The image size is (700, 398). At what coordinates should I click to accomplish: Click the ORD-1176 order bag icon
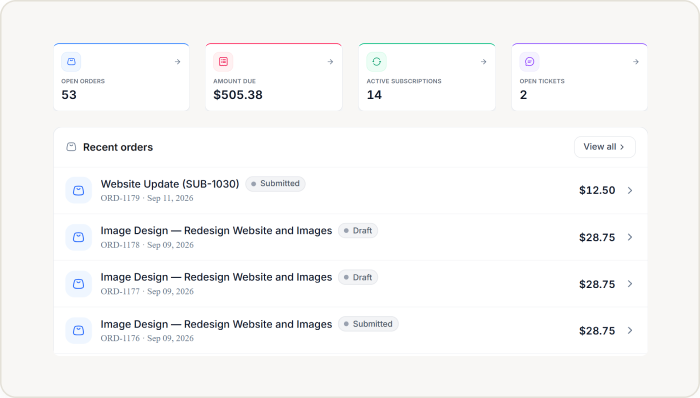point(79,331)
